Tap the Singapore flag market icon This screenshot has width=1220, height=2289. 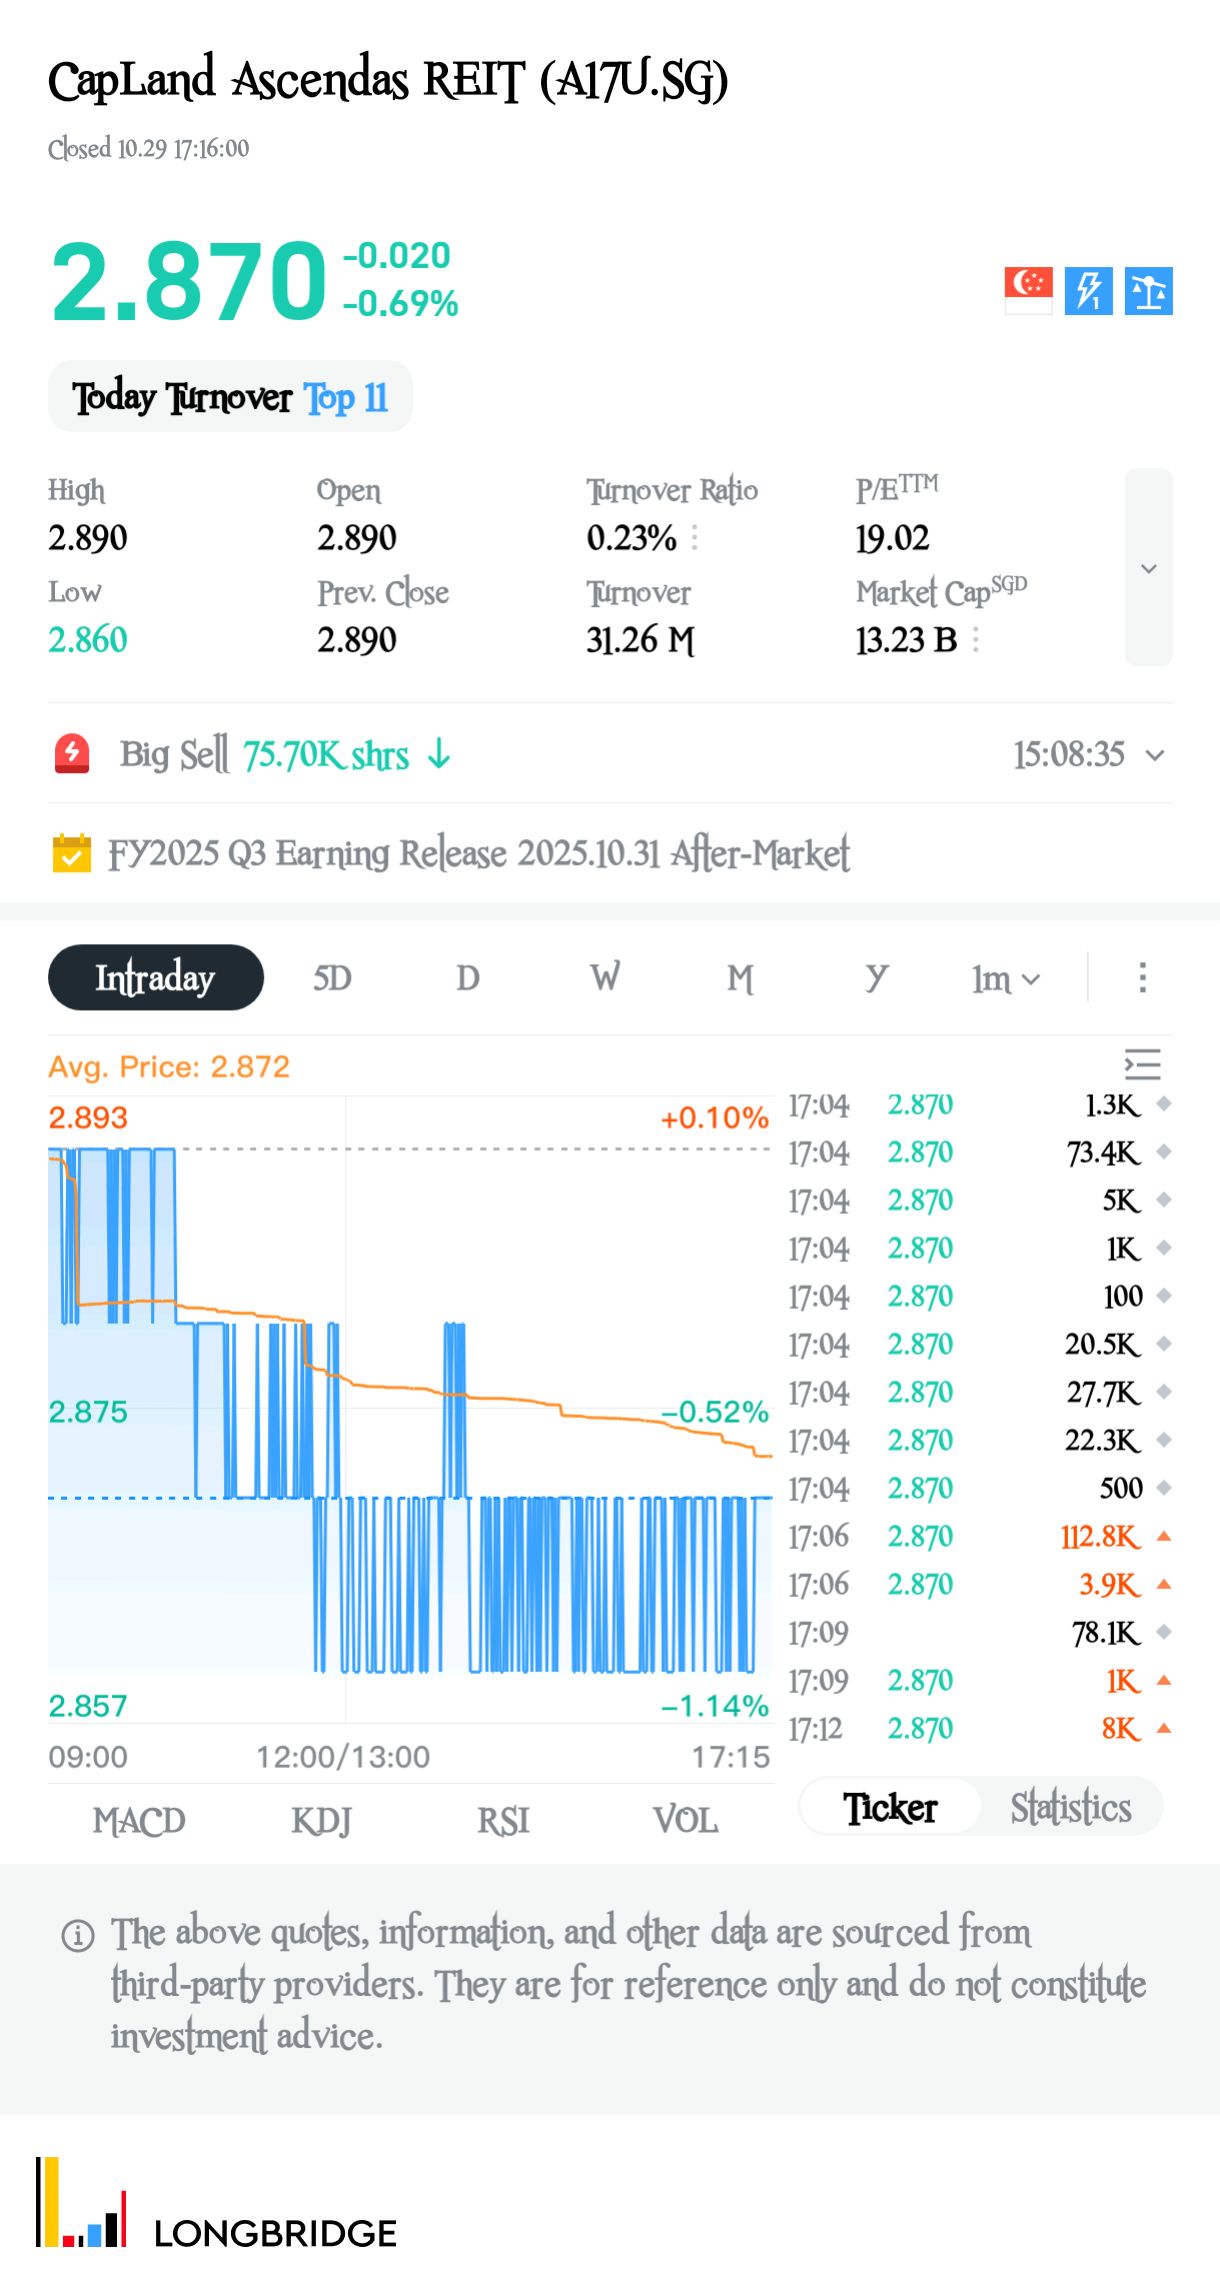[1028, 290]
